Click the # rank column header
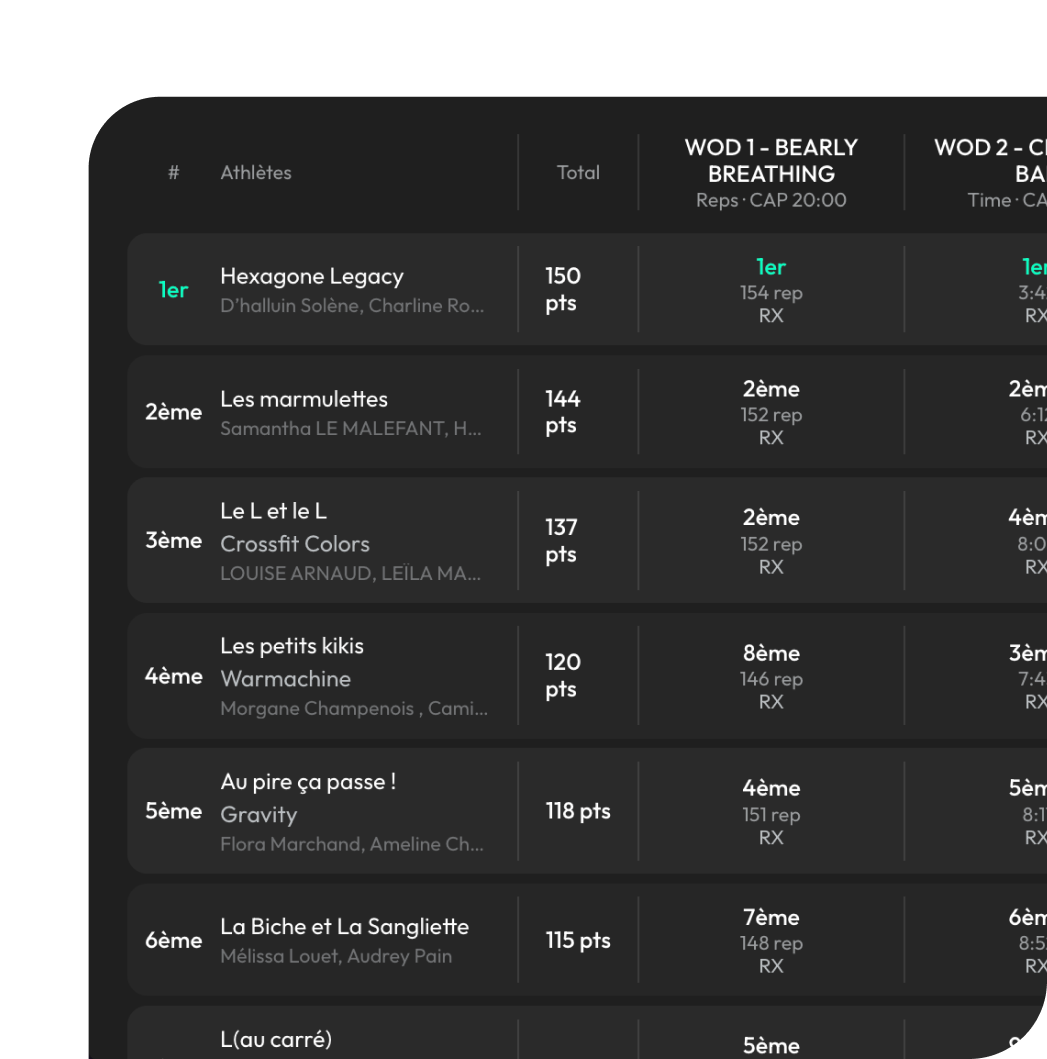Screen dimensions: 1047x1059 [174, 173]
